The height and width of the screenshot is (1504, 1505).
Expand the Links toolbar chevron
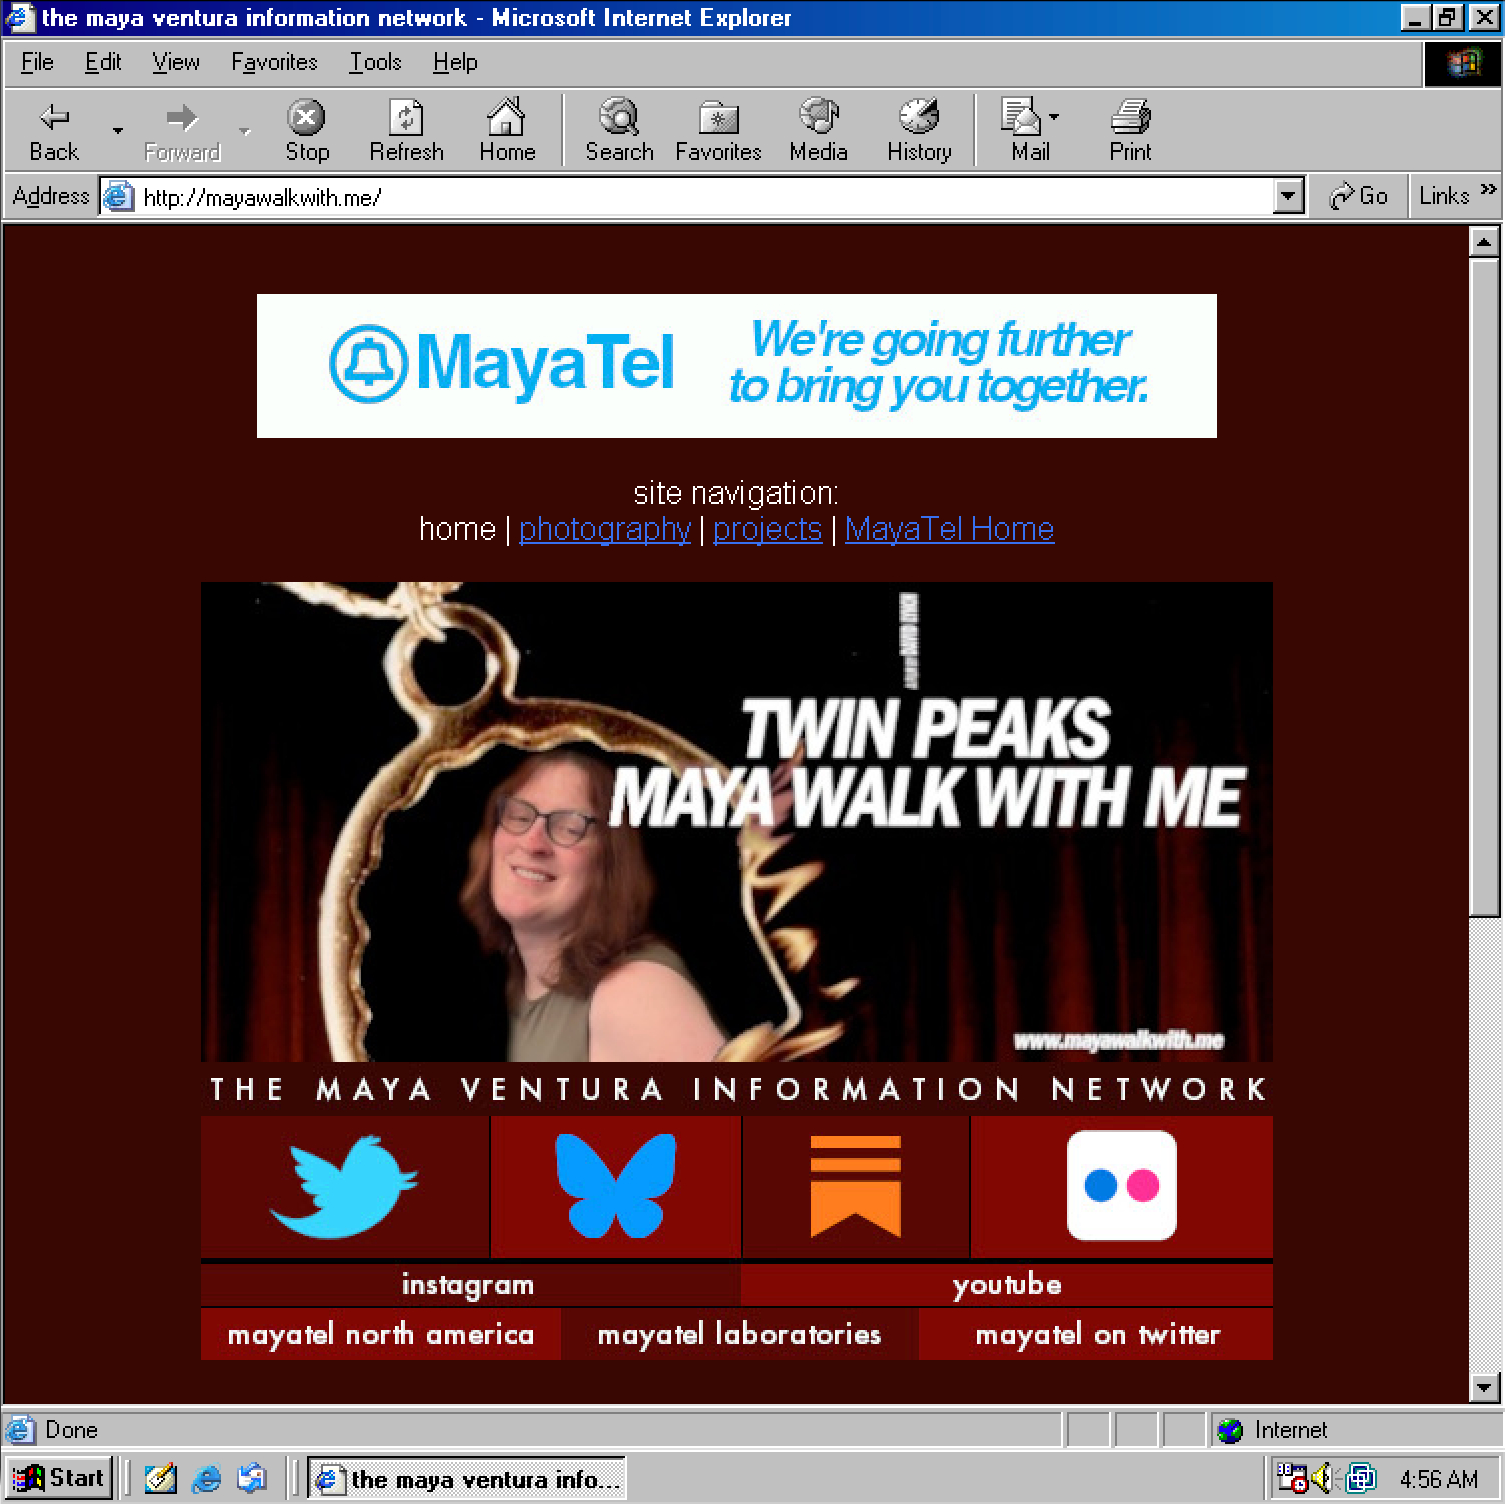1488,189
